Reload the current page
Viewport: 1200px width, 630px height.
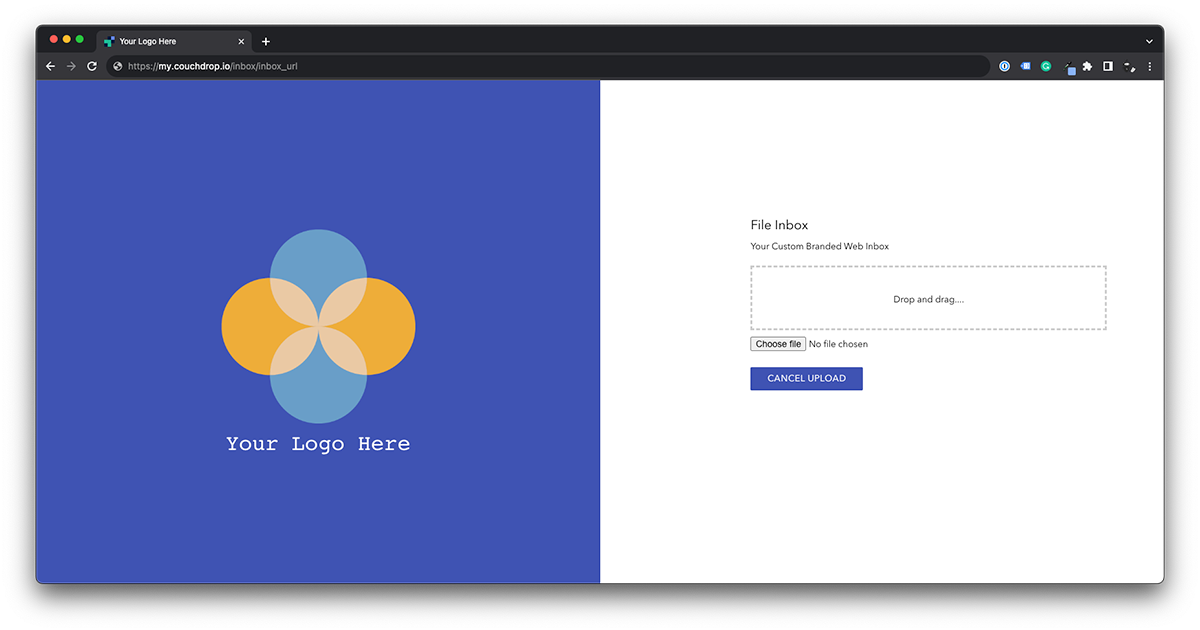pos(92,66)
